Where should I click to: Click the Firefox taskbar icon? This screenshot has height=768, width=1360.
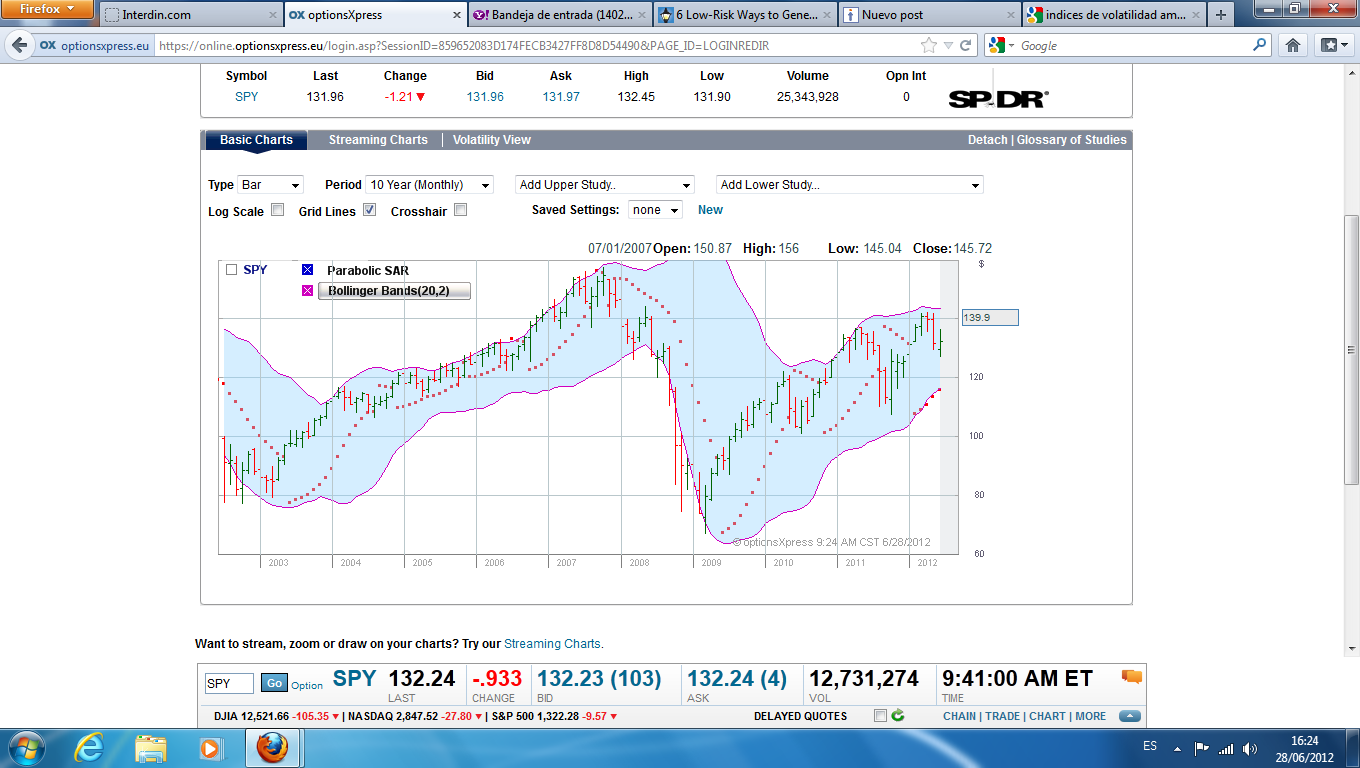(270, 748)
